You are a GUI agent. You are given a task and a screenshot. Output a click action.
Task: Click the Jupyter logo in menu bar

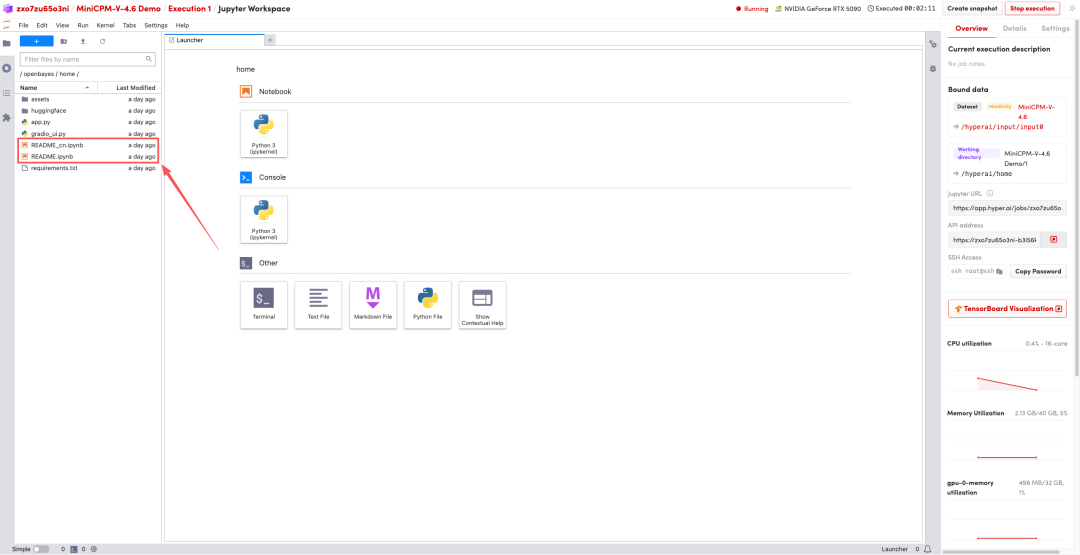click(x=7, y=25)
